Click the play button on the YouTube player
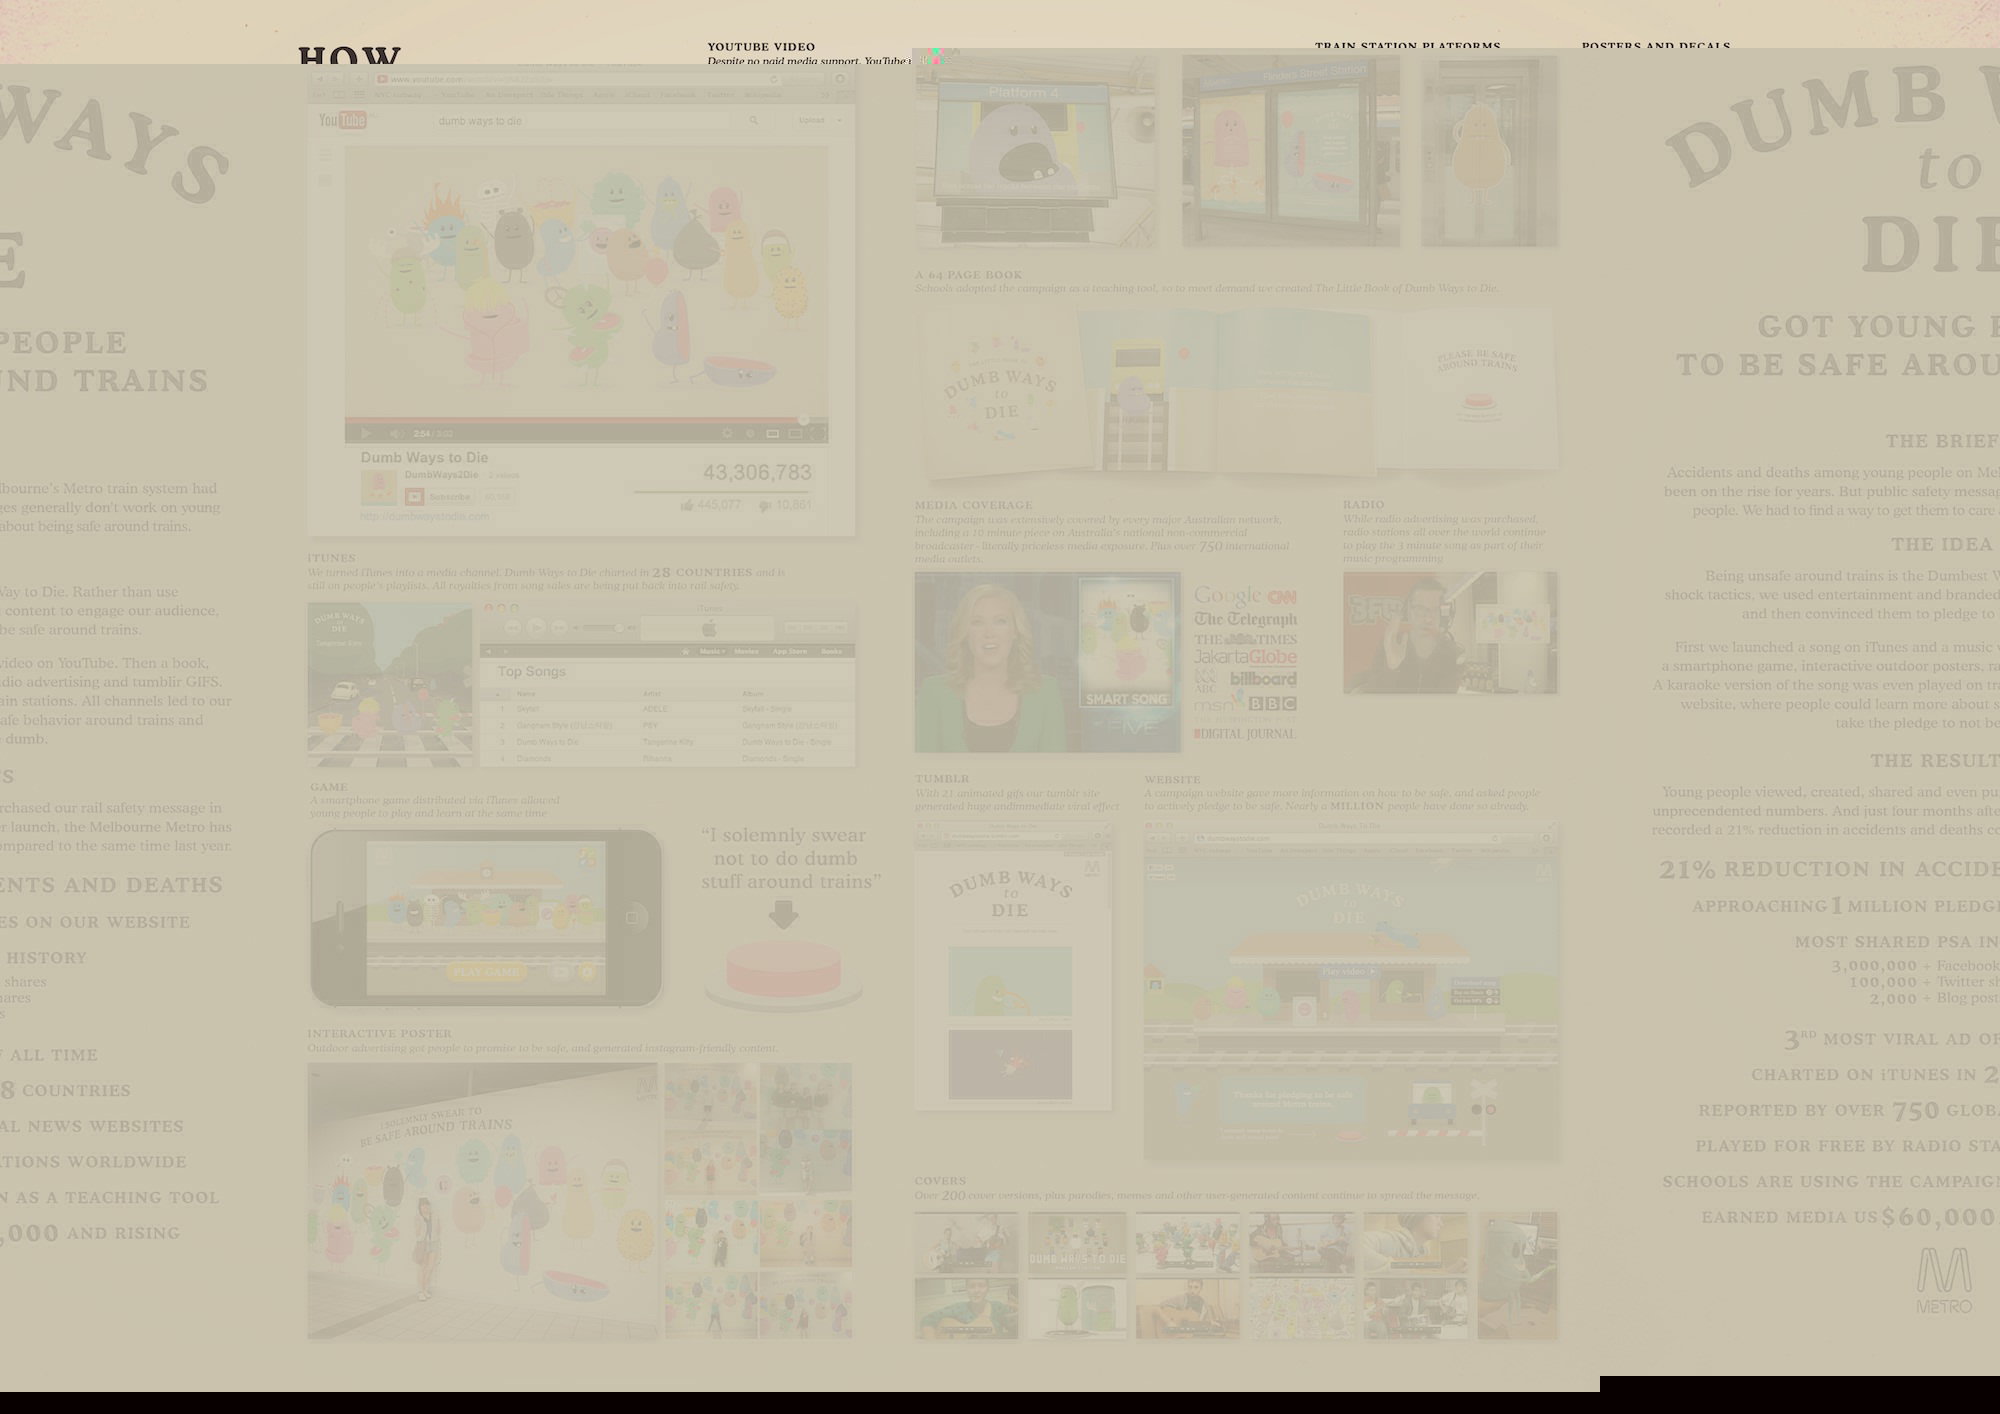 [x=365, y=434]
